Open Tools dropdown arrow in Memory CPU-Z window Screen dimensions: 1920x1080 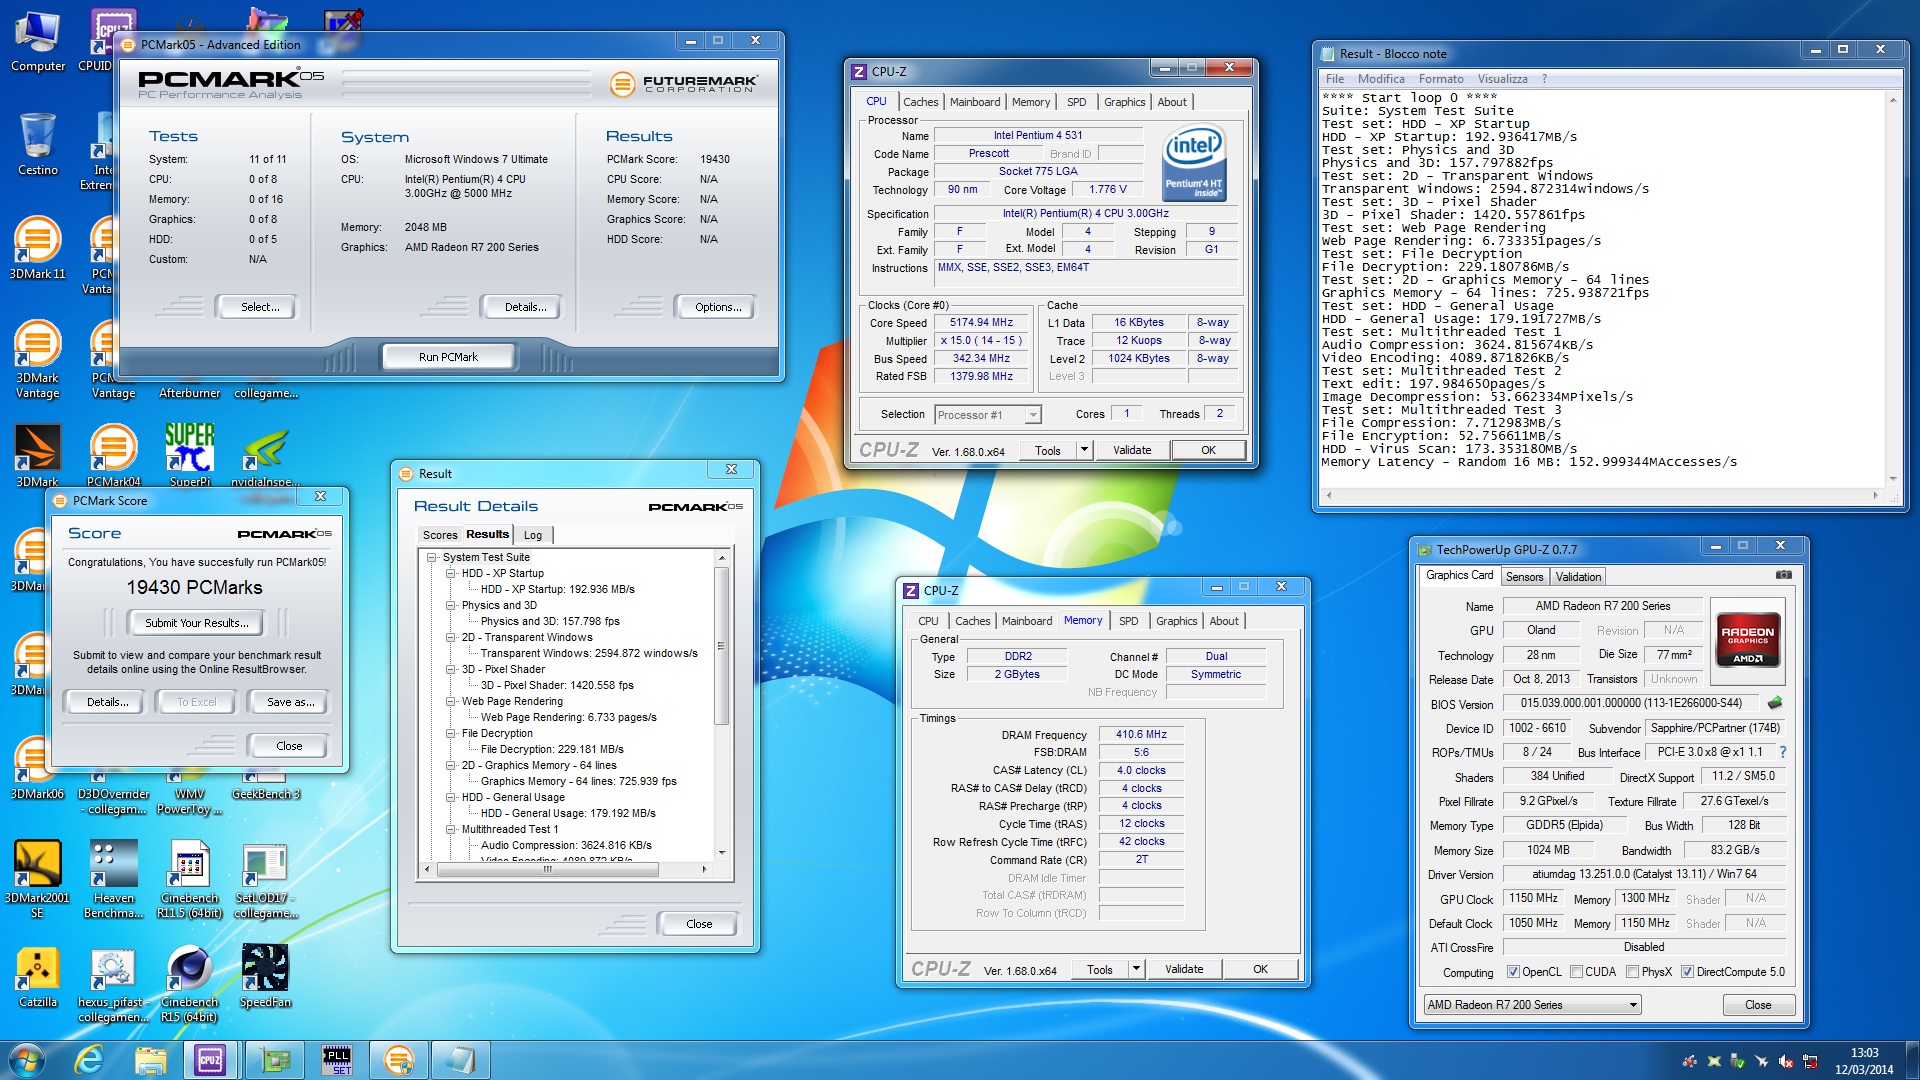click(x=1136, y=969)
